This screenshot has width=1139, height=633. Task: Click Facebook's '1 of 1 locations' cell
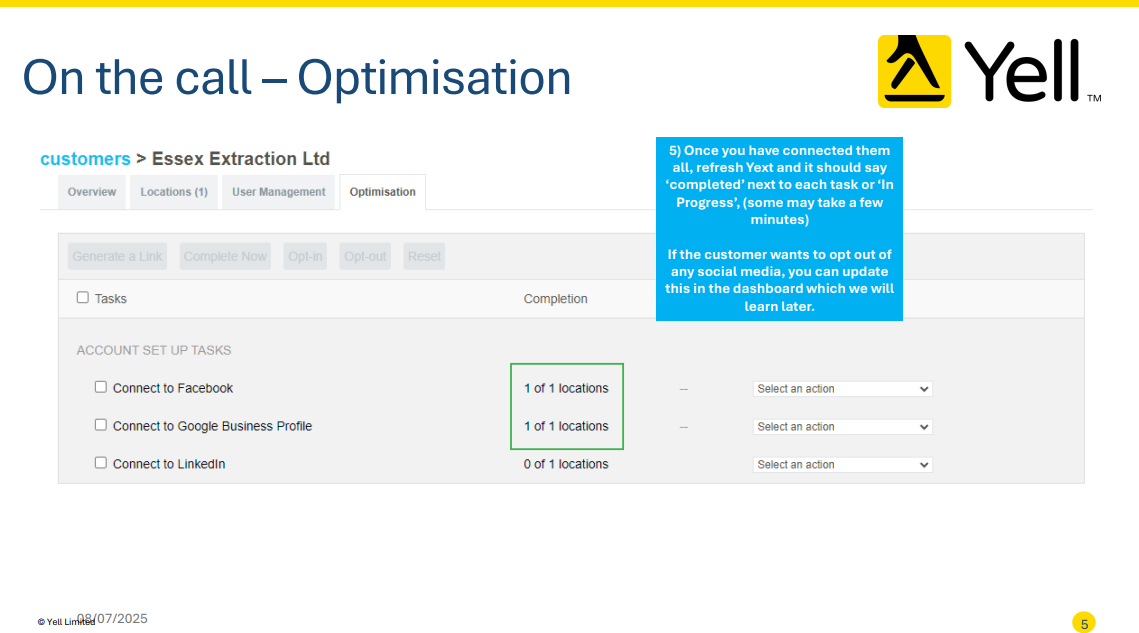[566, 388]
